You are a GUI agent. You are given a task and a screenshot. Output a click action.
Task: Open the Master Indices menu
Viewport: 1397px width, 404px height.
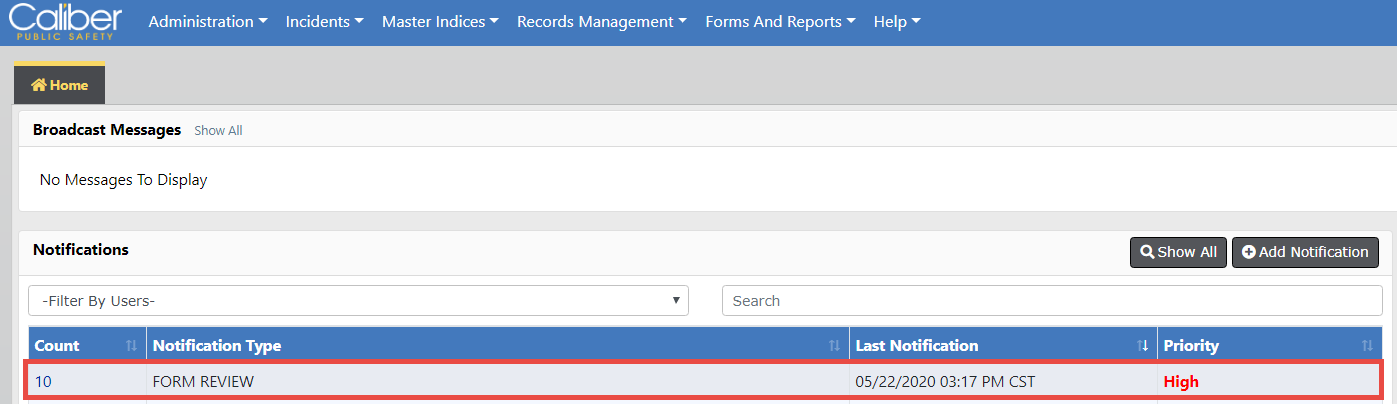click(440, 22)
